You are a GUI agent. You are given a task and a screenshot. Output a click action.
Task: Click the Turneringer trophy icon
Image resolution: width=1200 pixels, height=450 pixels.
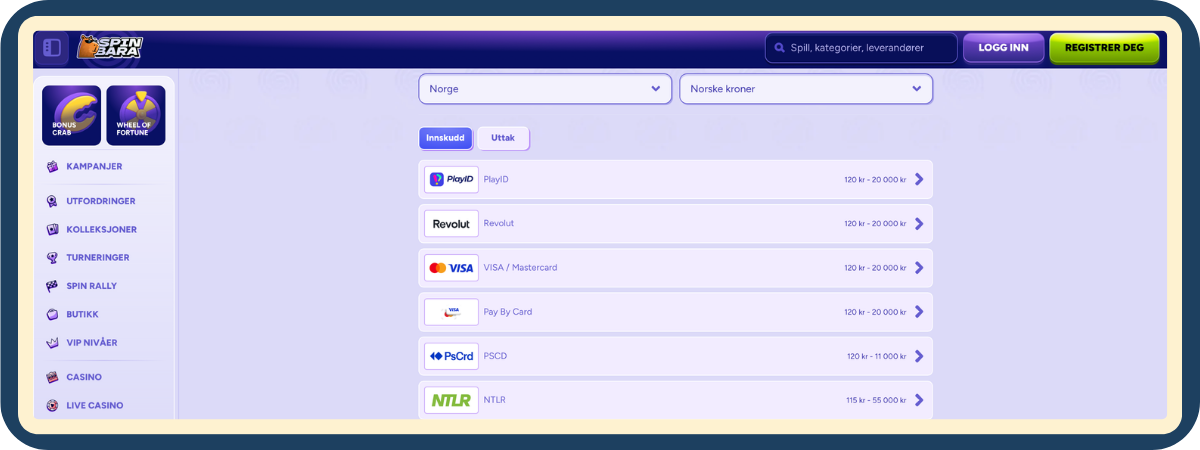click(x=52, y=257)
